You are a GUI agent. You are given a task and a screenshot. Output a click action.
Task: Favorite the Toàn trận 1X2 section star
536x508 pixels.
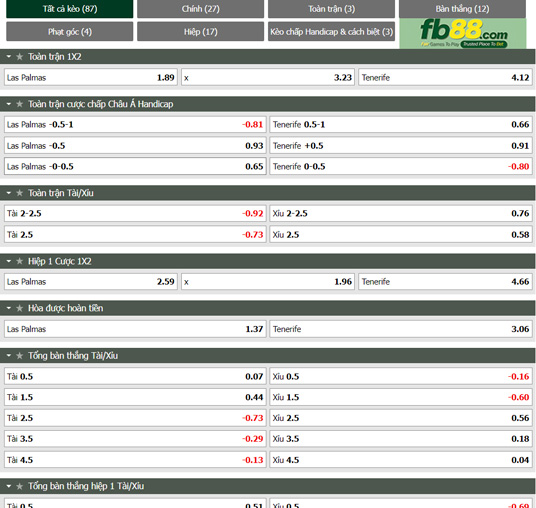coord(19,57)
